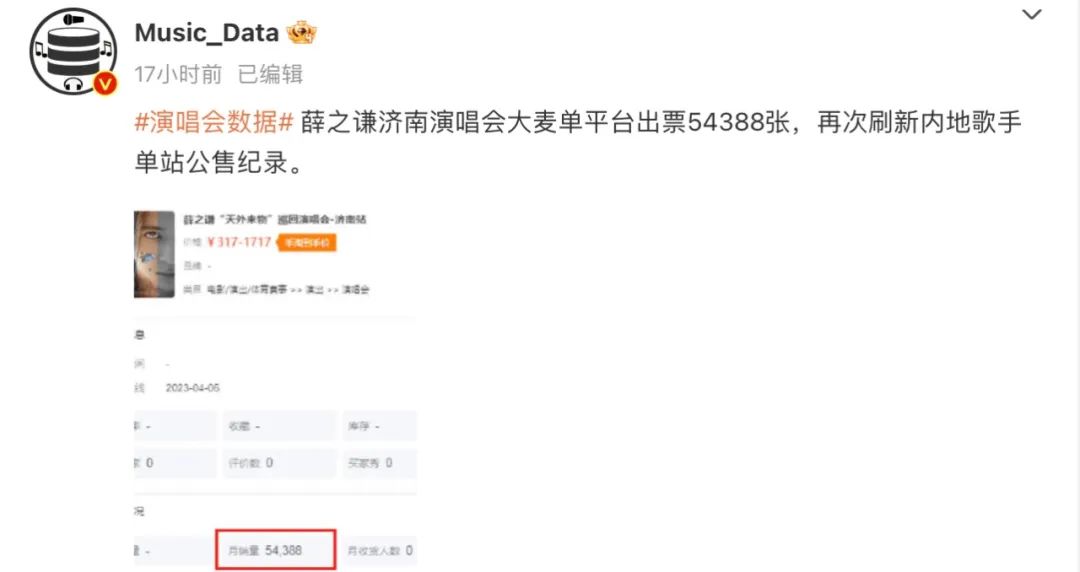1080x572 pixels.
Task: Click the red-boxed 月销量 54,388 cell
Action: [x=276, y=549]
